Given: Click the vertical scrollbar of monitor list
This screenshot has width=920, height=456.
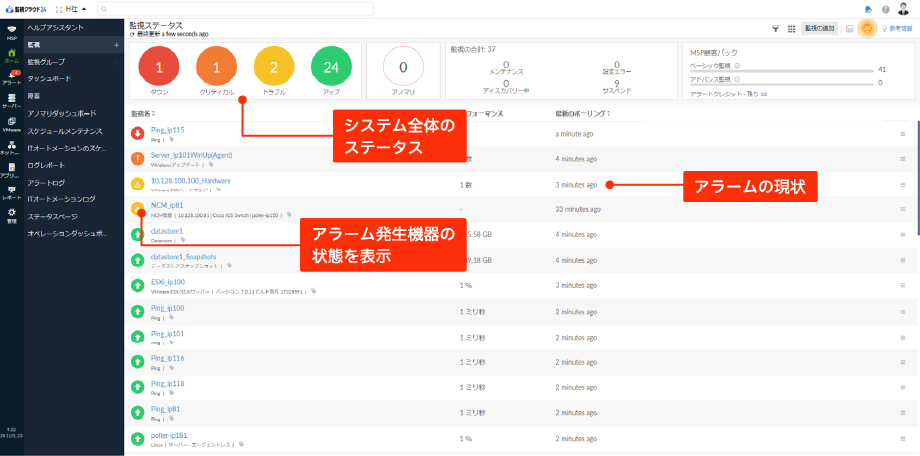Looking at the screenshot, I should (918, 179).
